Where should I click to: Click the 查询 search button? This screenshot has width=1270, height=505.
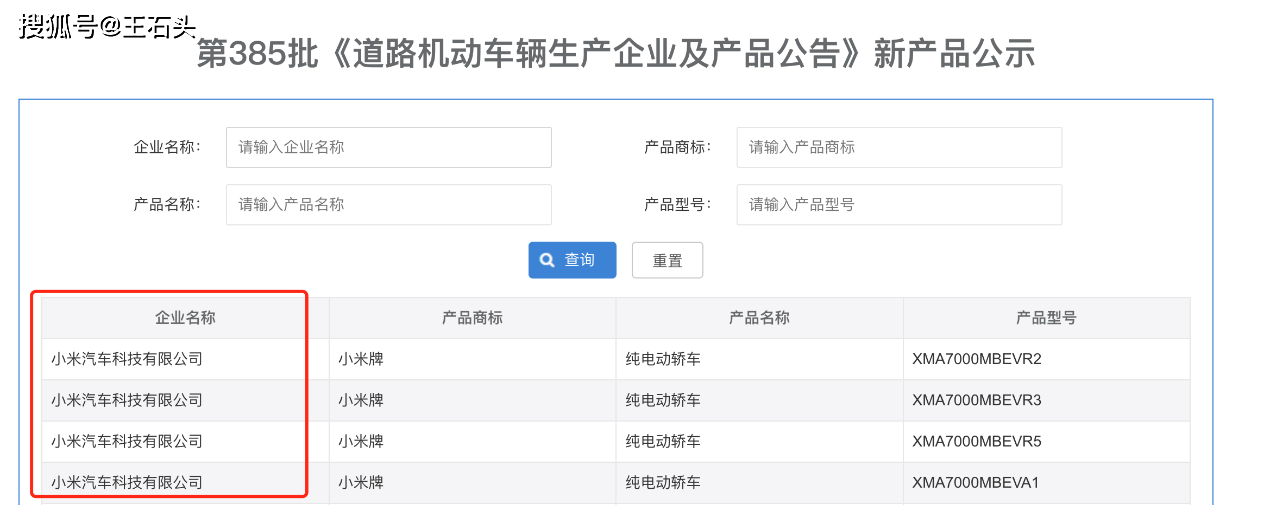(x=572, y=260)
